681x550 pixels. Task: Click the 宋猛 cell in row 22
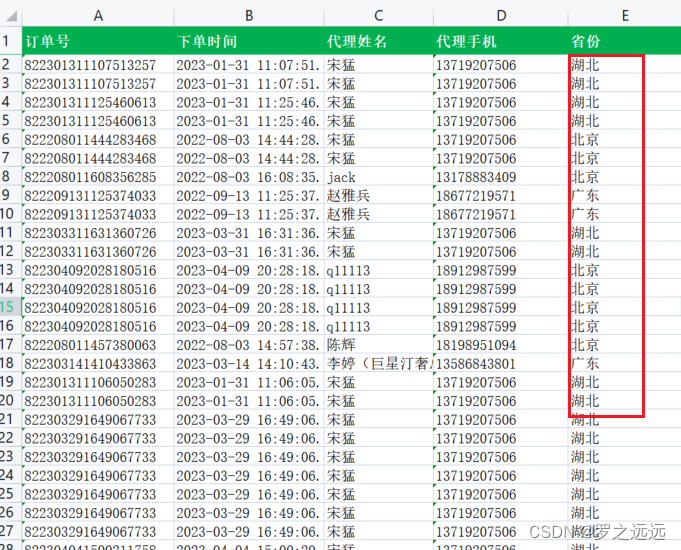tap(378, 438)
